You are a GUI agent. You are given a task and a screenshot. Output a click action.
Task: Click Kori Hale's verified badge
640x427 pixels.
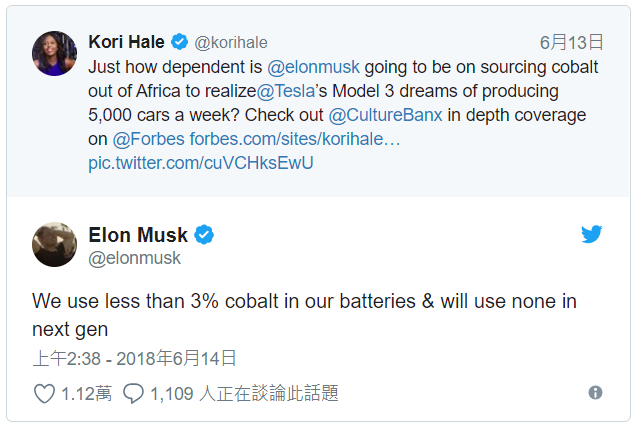pos(179,42)
